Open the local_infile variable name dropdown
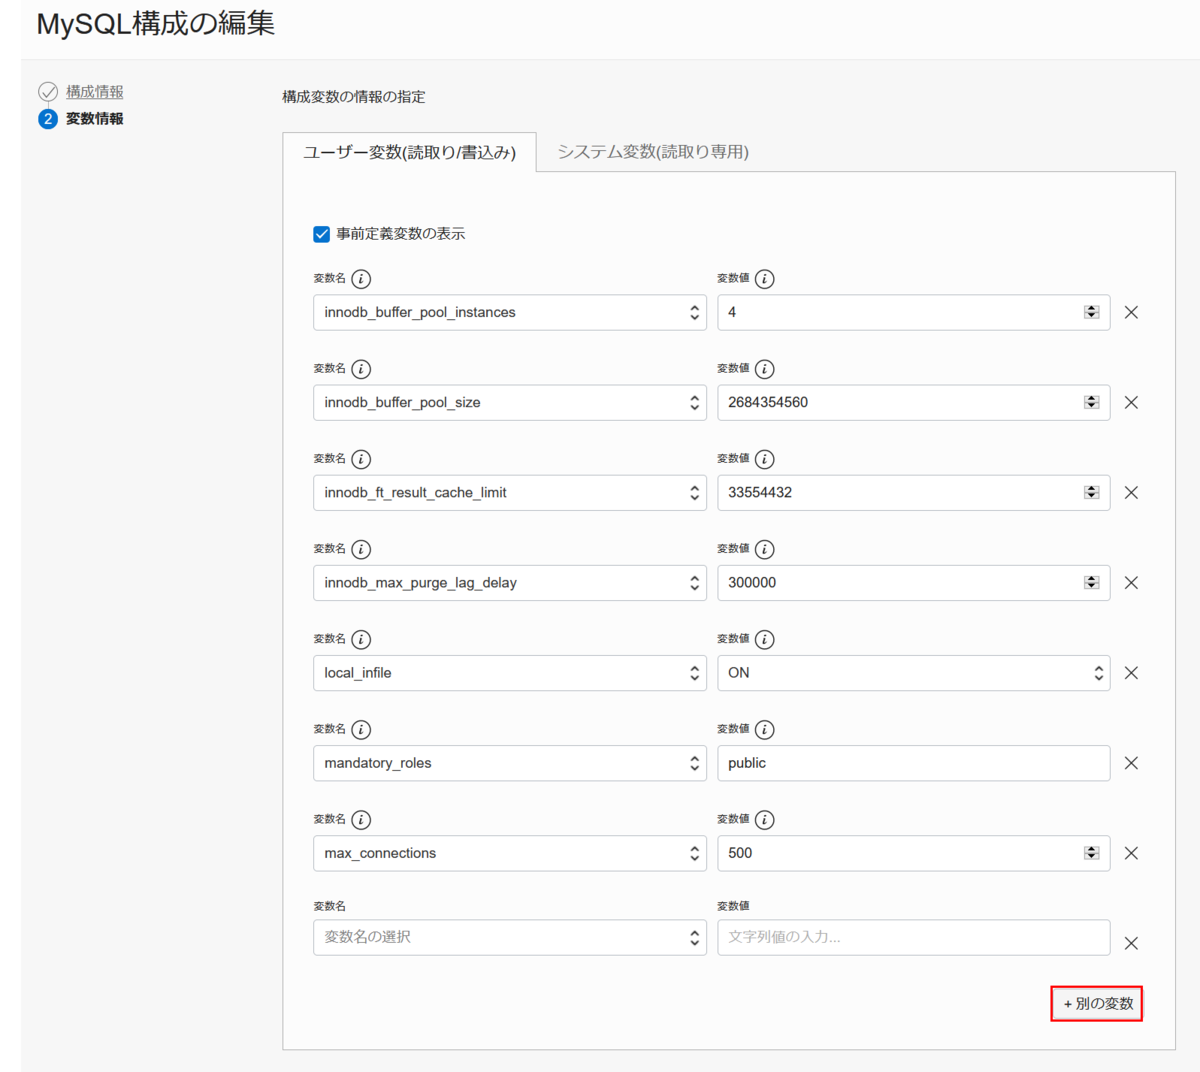 coord(509,673)
